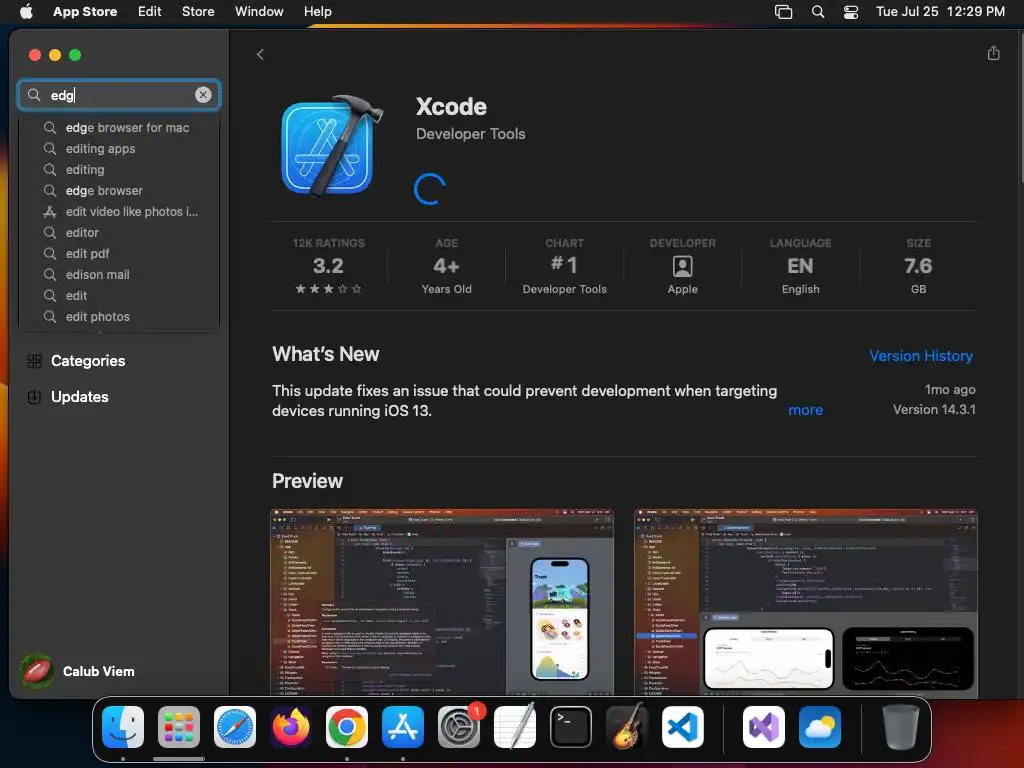
Task: Click the Xcode hammer app icon
Action: 331,146
